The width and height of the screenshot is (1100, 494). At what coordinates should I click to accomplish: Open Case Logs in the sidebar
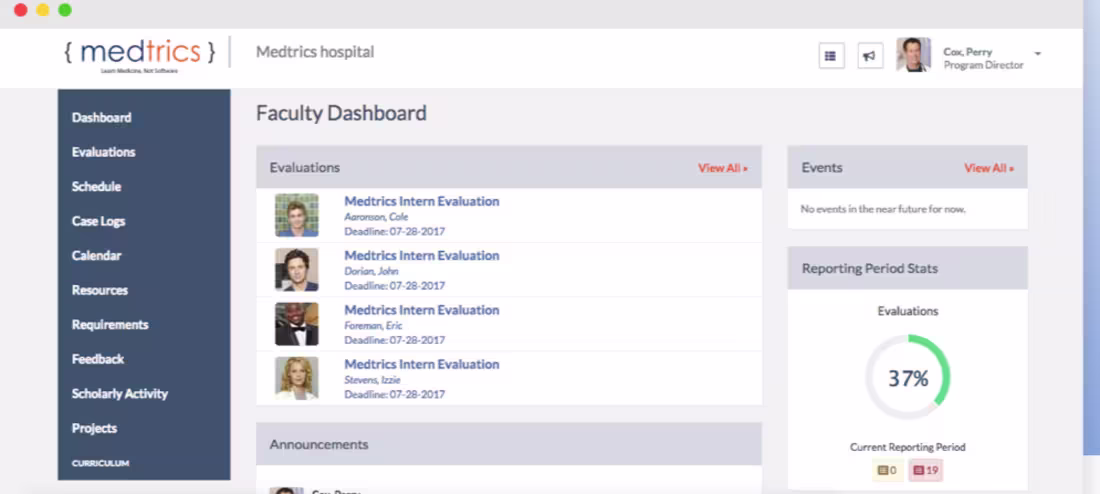[98, 221]
